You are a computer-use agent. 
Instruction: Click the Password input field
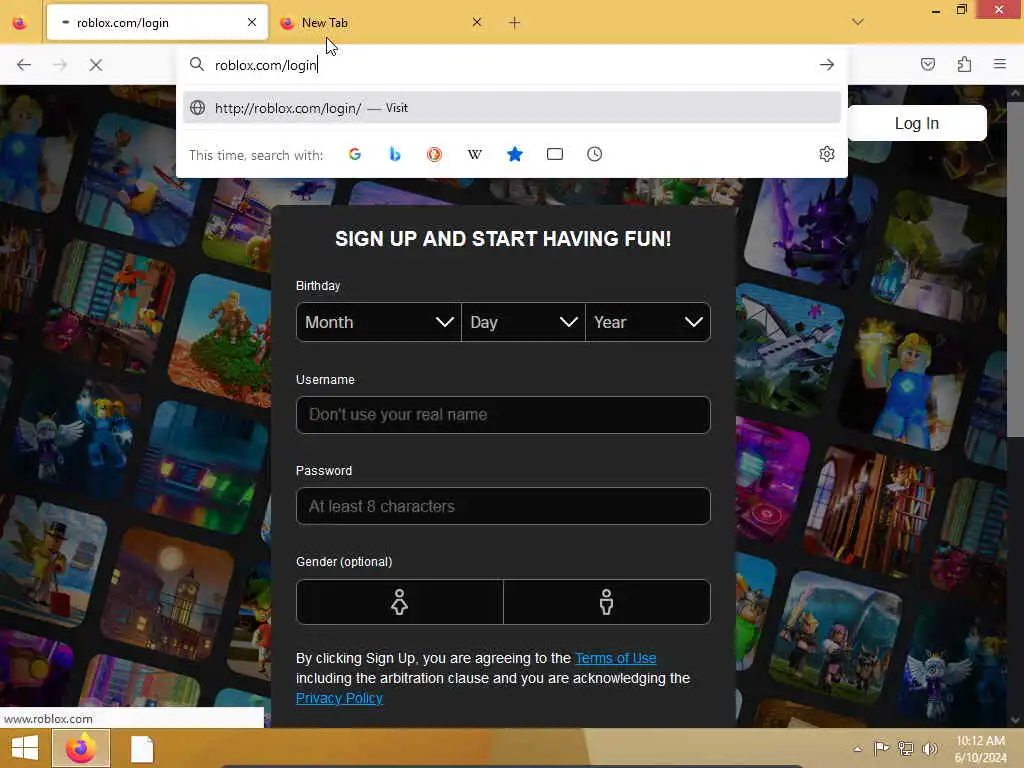click(503, 506)
